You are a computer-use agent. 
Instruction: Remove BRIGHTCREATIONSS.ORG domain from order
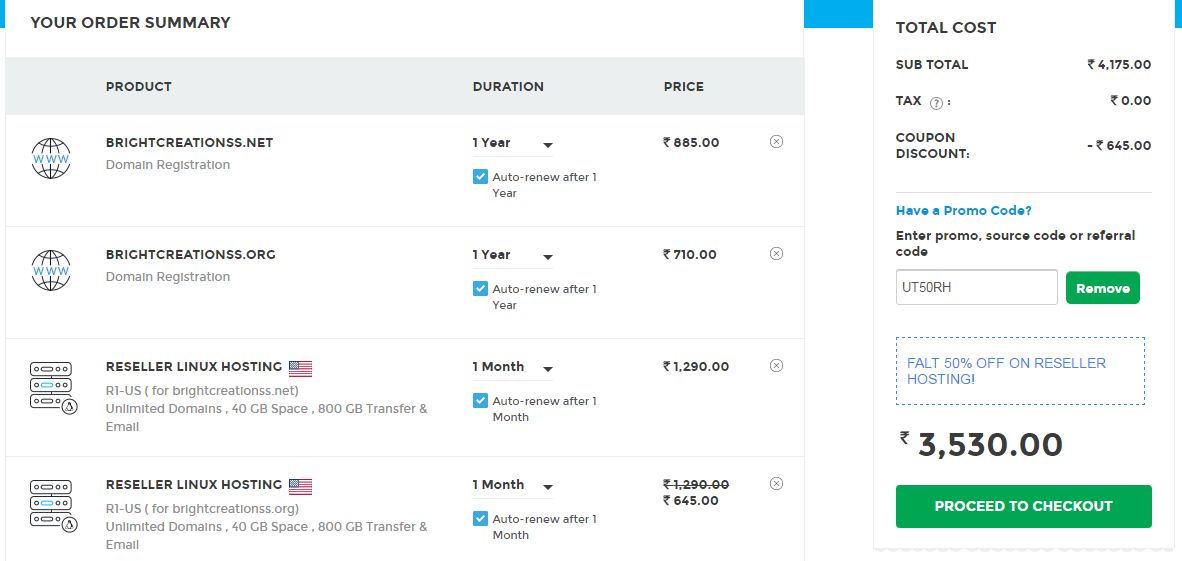tap(776, 254)
